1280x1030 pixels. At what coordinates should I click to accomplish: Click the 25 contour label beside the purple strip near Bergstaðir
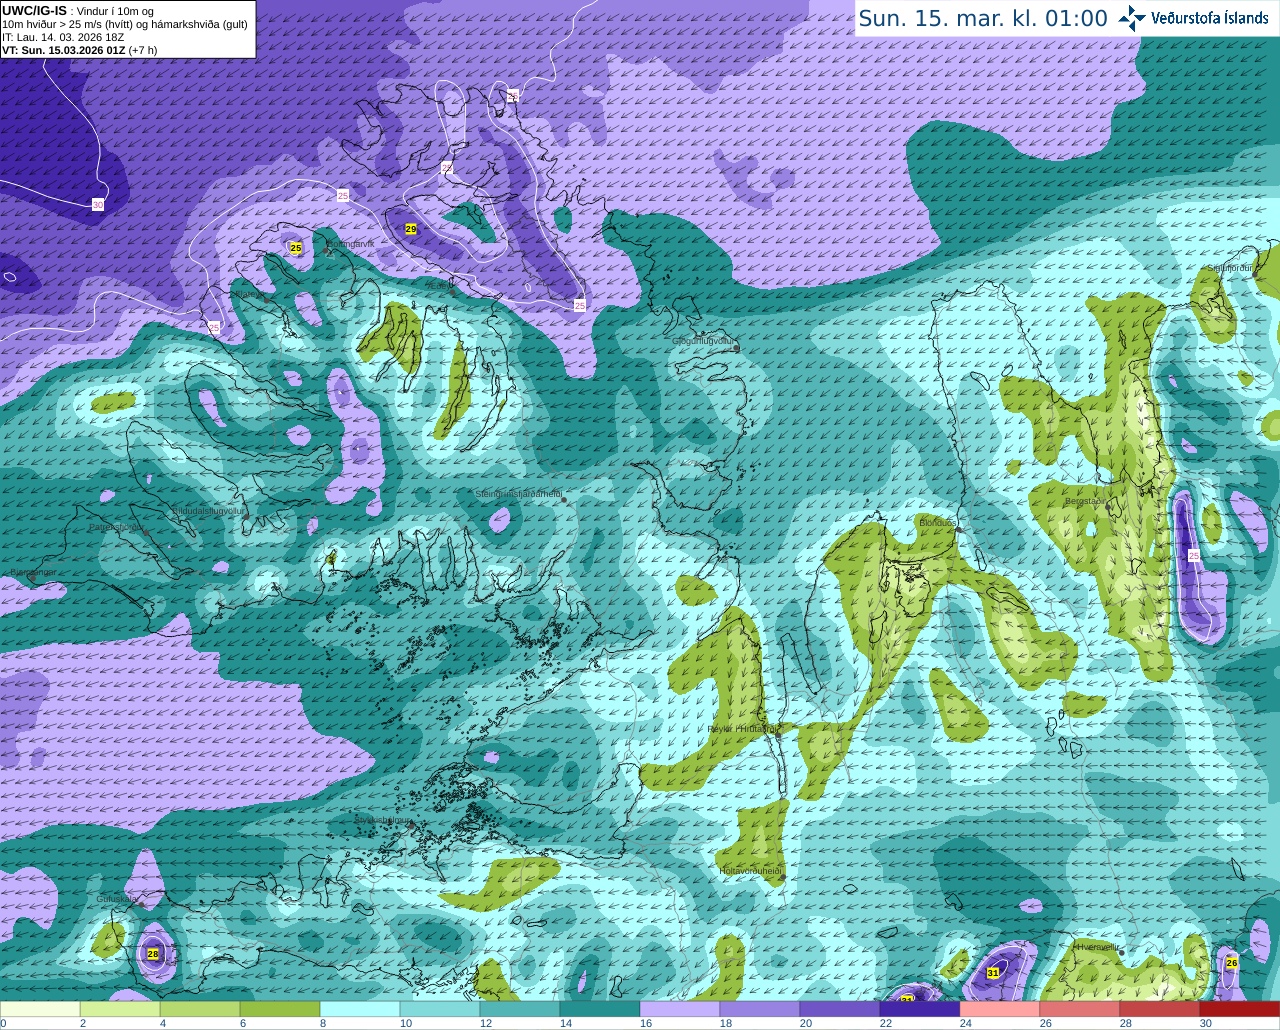tap(1194, 555)
